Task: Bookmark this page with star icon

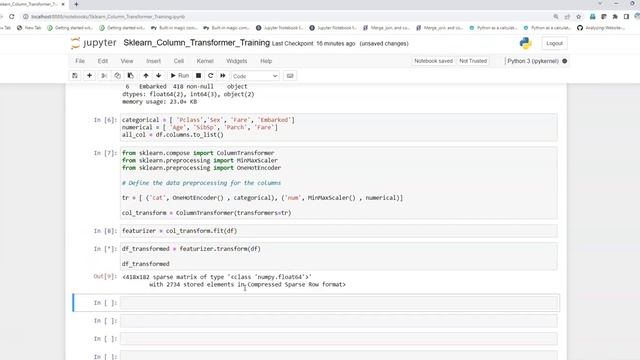Action: pos(578,17)
